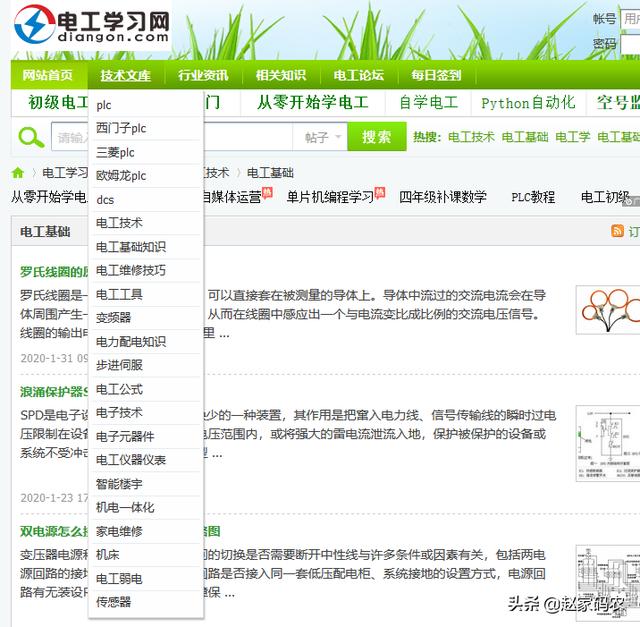
Task: Click the orange RSS subscribe icon
Action: click(617, 231)
